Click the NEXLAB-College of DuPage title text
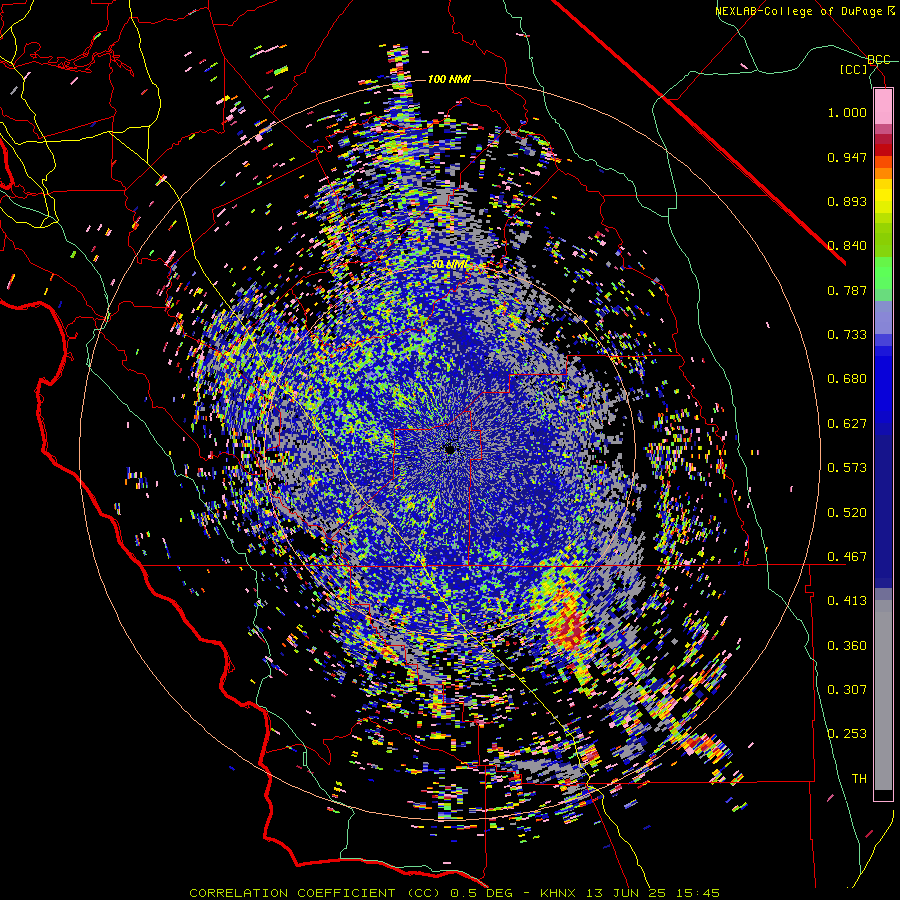 click(x=805, y=11)
